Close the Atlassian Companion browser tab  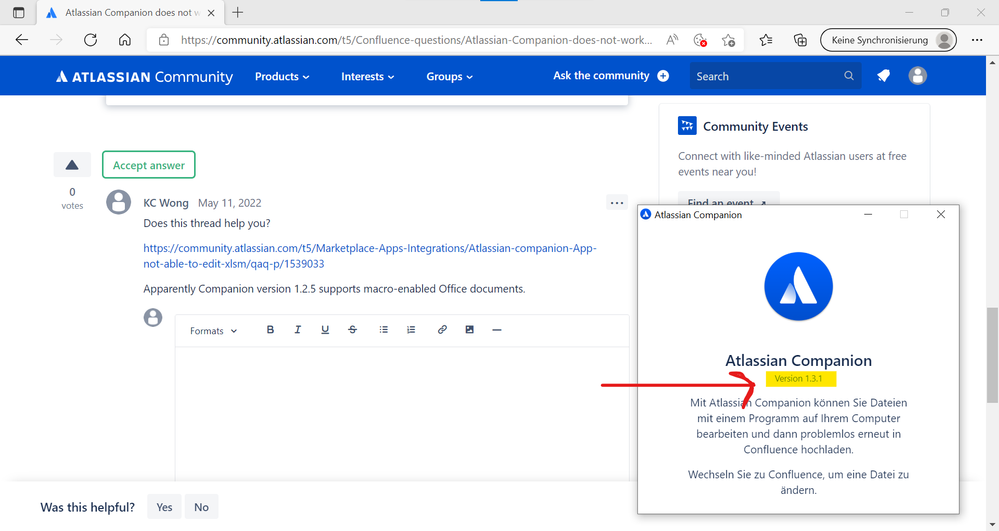(211, 13)
